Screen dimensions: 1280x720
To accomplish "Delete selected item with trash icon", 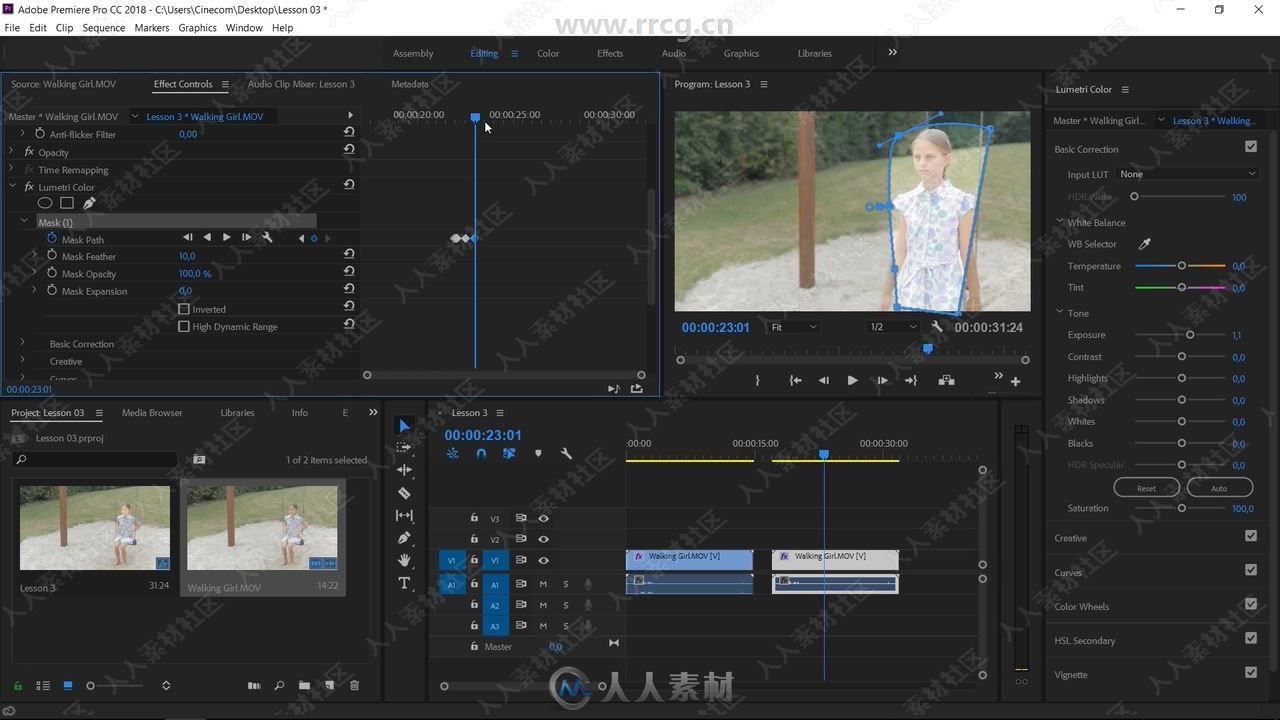I will coord(354,686).
